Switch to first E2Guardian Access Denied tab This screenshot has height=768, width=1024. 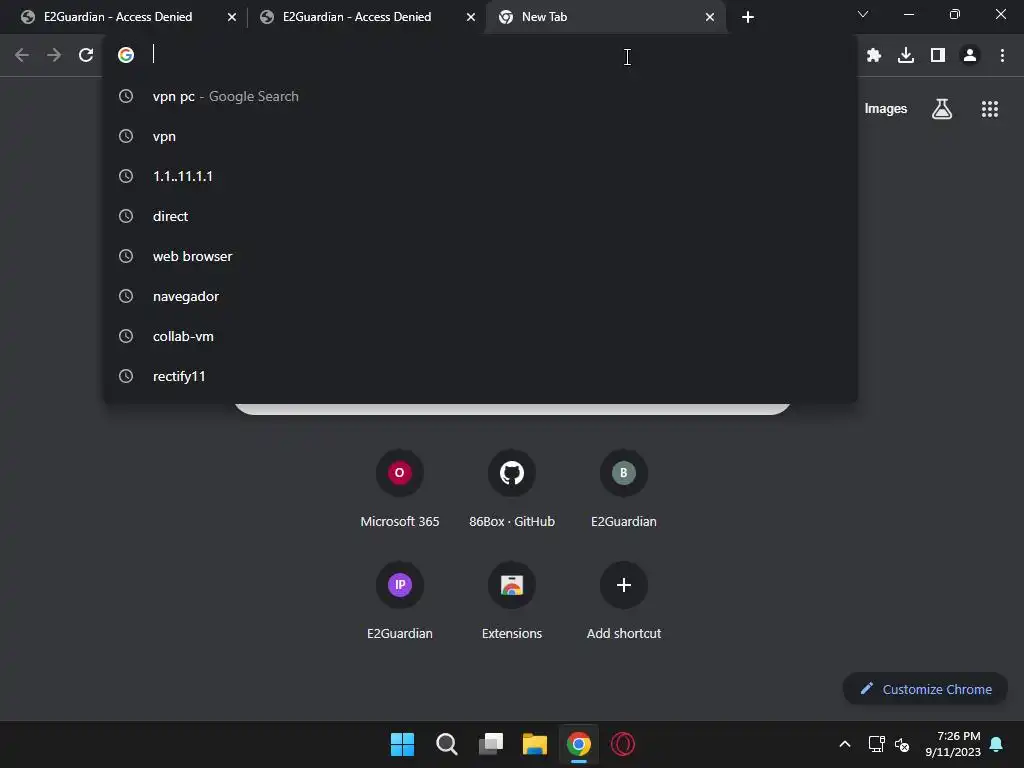click(118, 17)
